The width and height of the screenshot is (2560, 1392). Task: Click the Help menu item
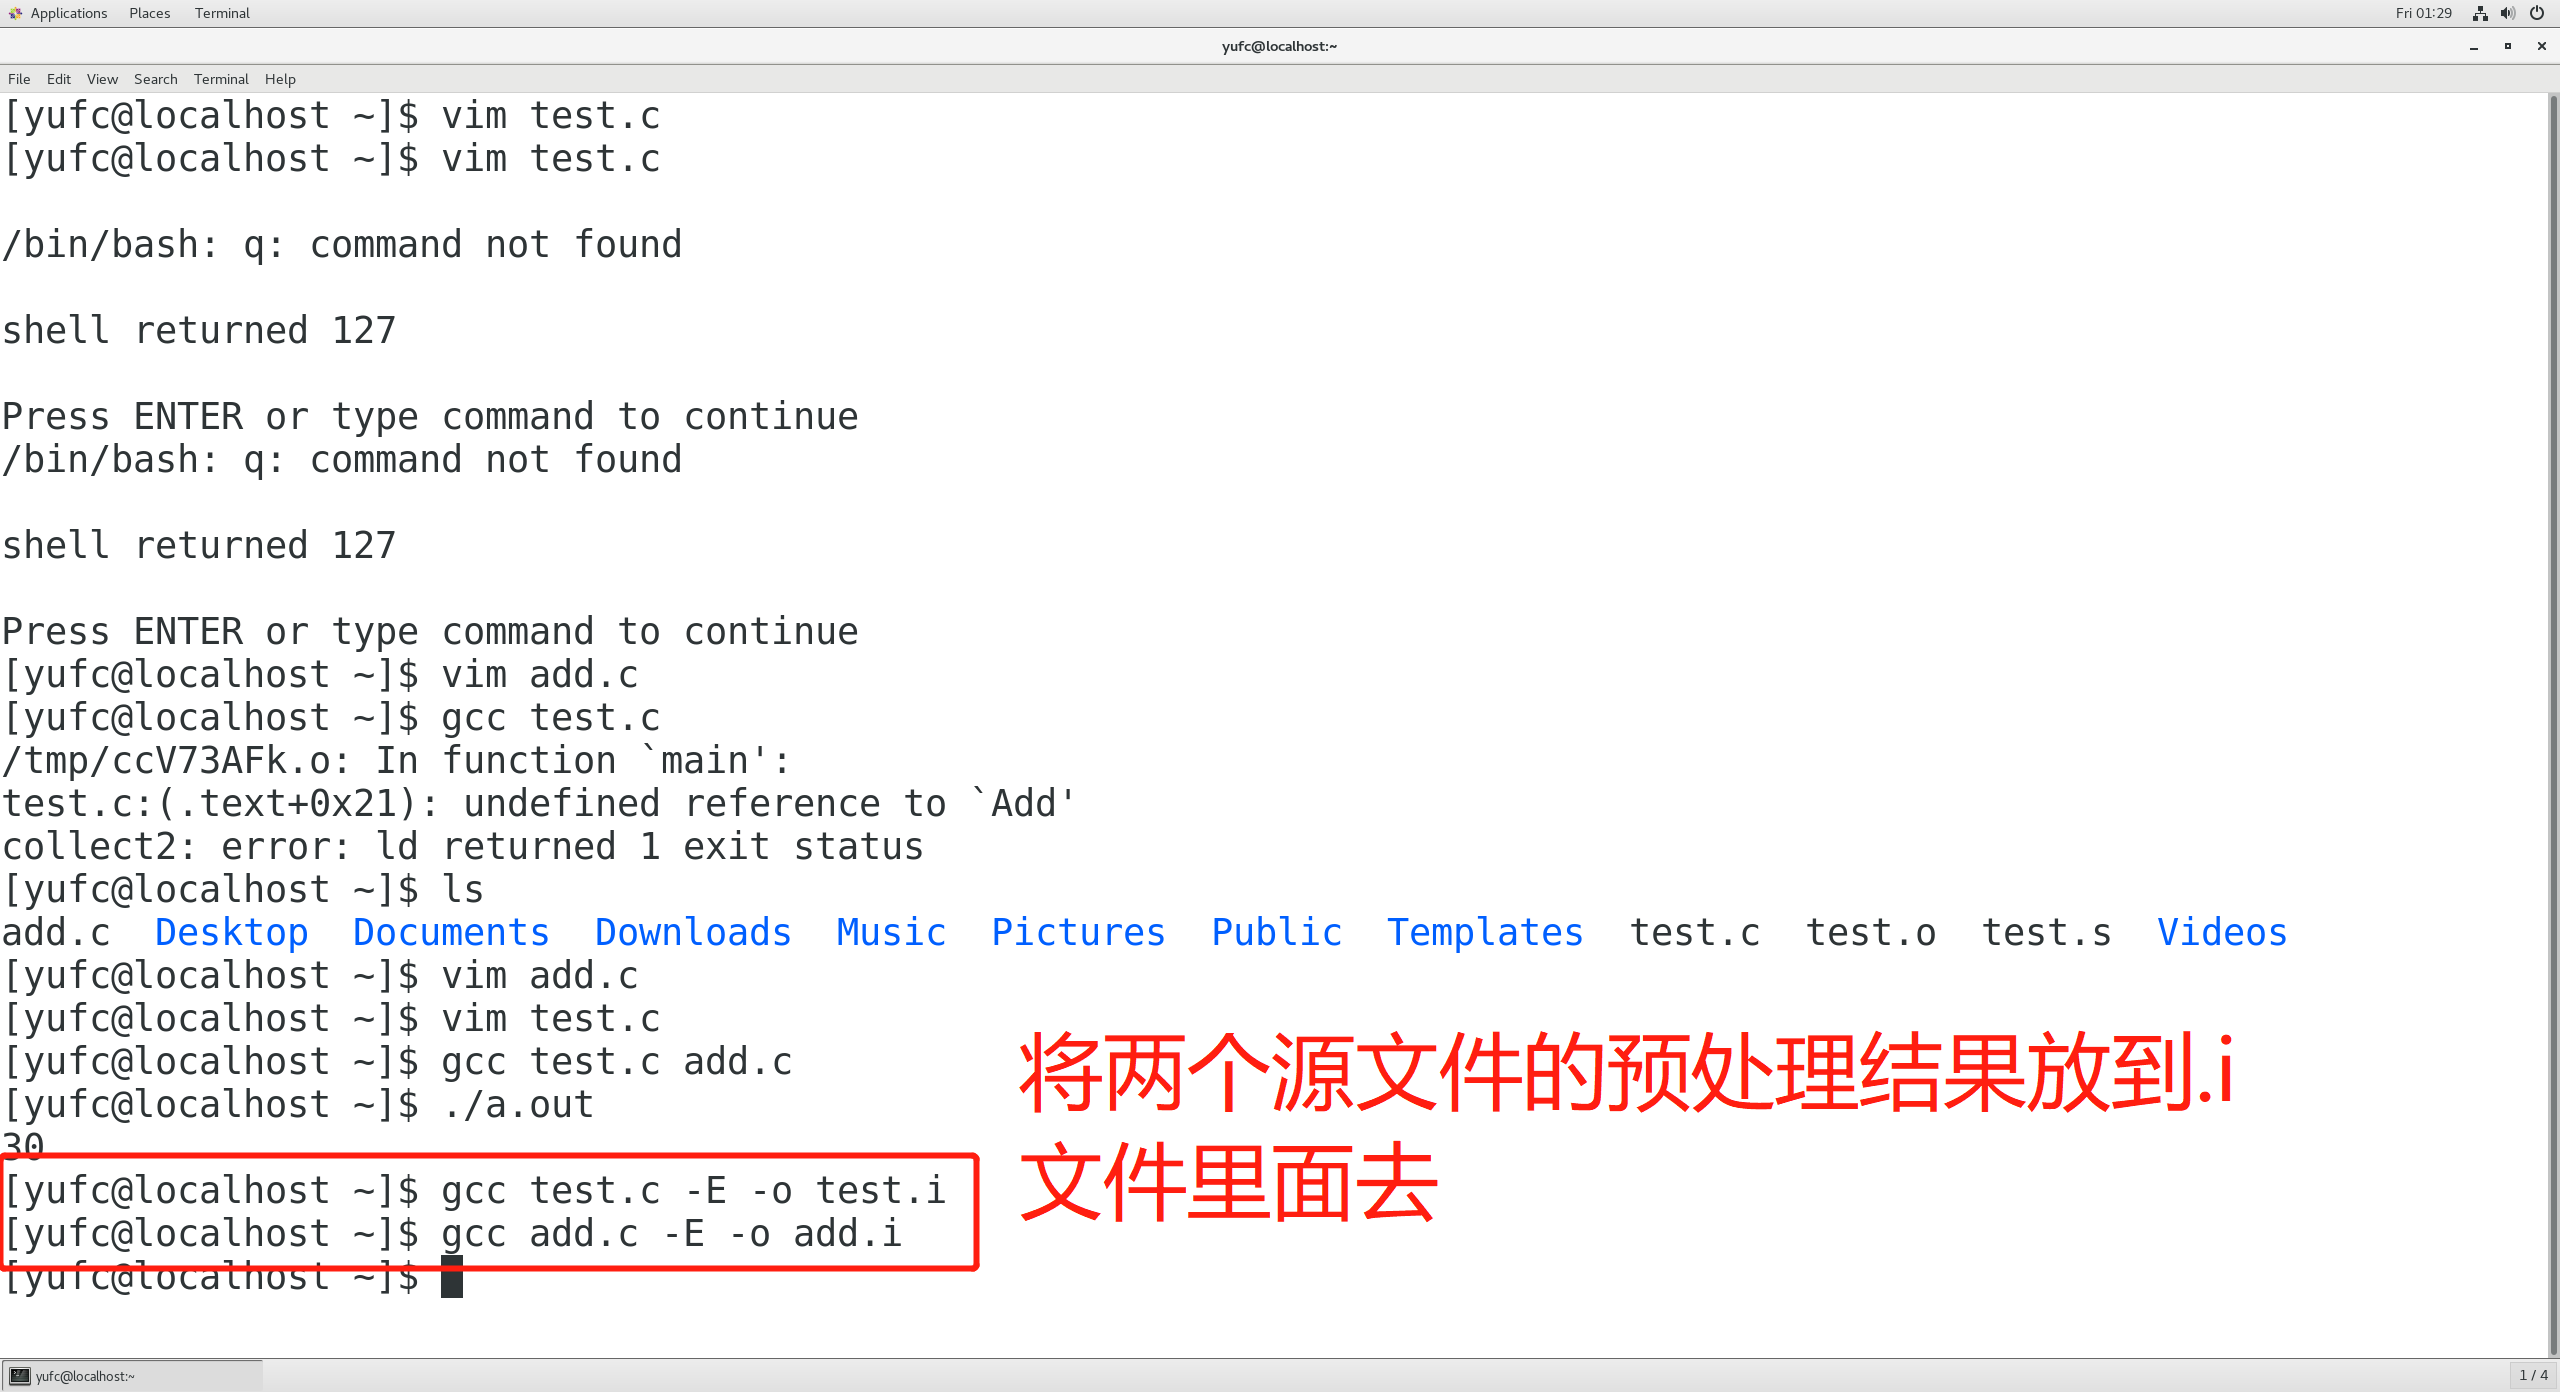click(x=278, y=79)
